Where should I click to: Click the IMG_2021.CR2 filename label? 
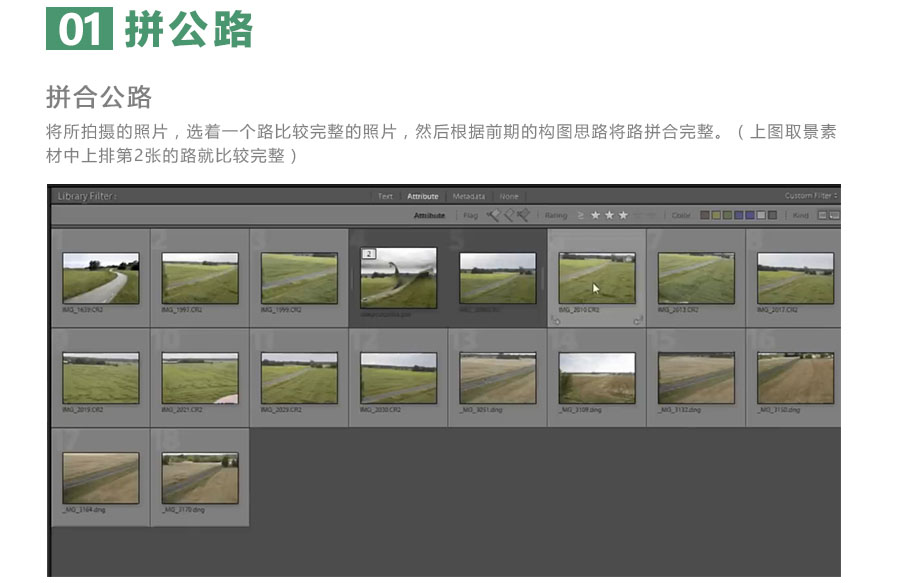click(x=182, y=410)
